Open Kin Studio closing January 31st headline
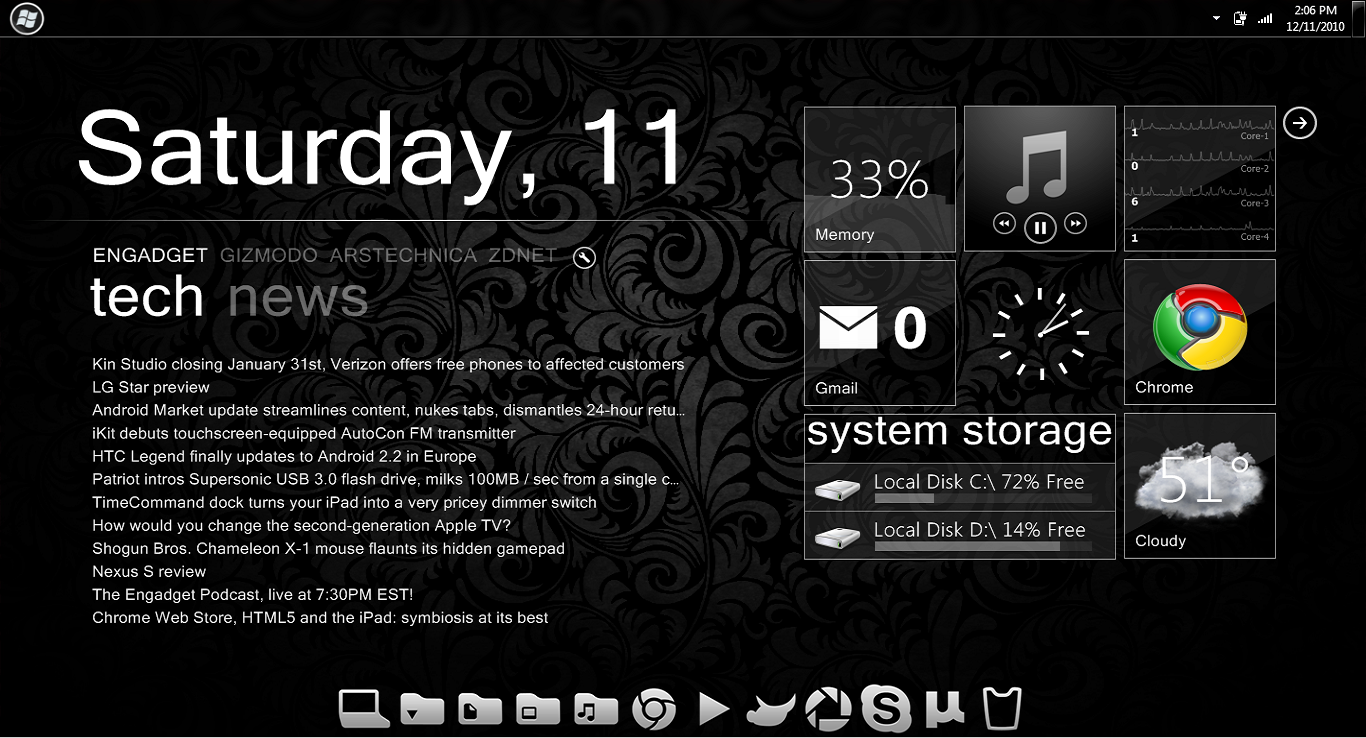 tap(388, 364)
